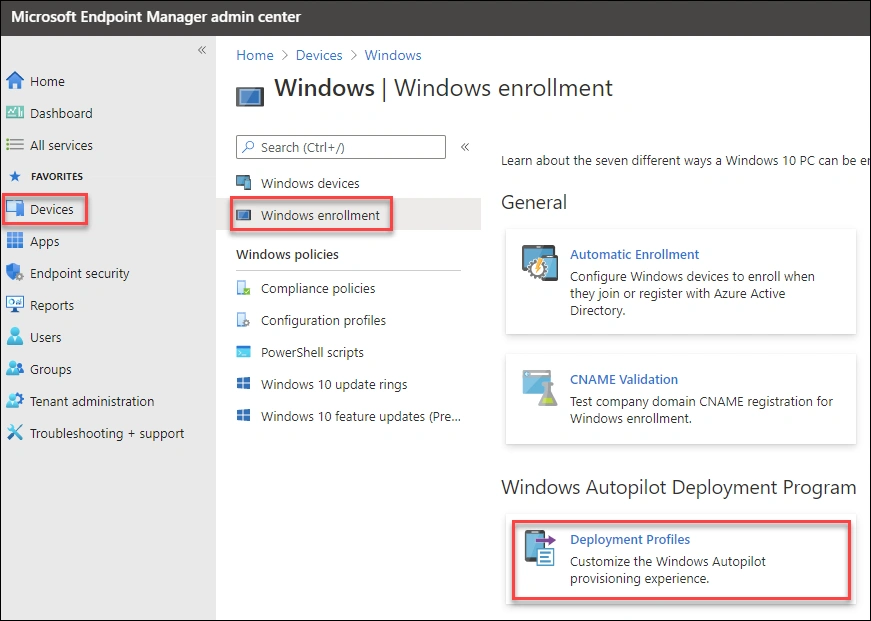This screenshot has width=871, height=621.
Task: Open Tenant administration
Action: coord(92,401)
